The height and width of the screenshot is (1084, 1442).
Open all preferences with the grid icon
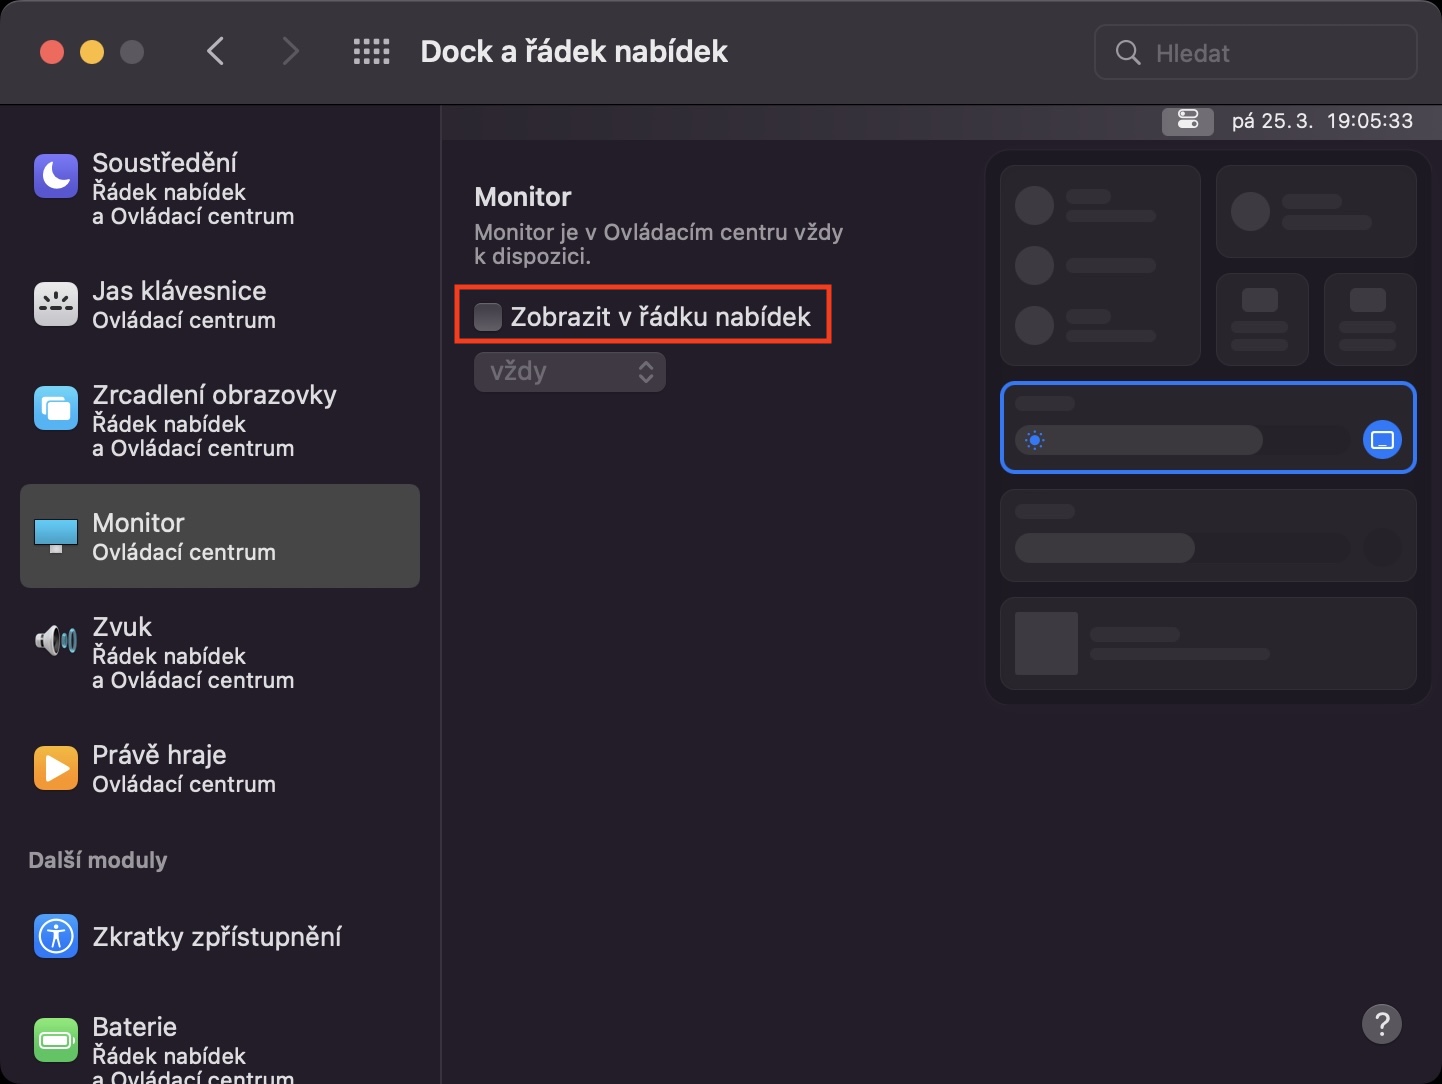371,51
